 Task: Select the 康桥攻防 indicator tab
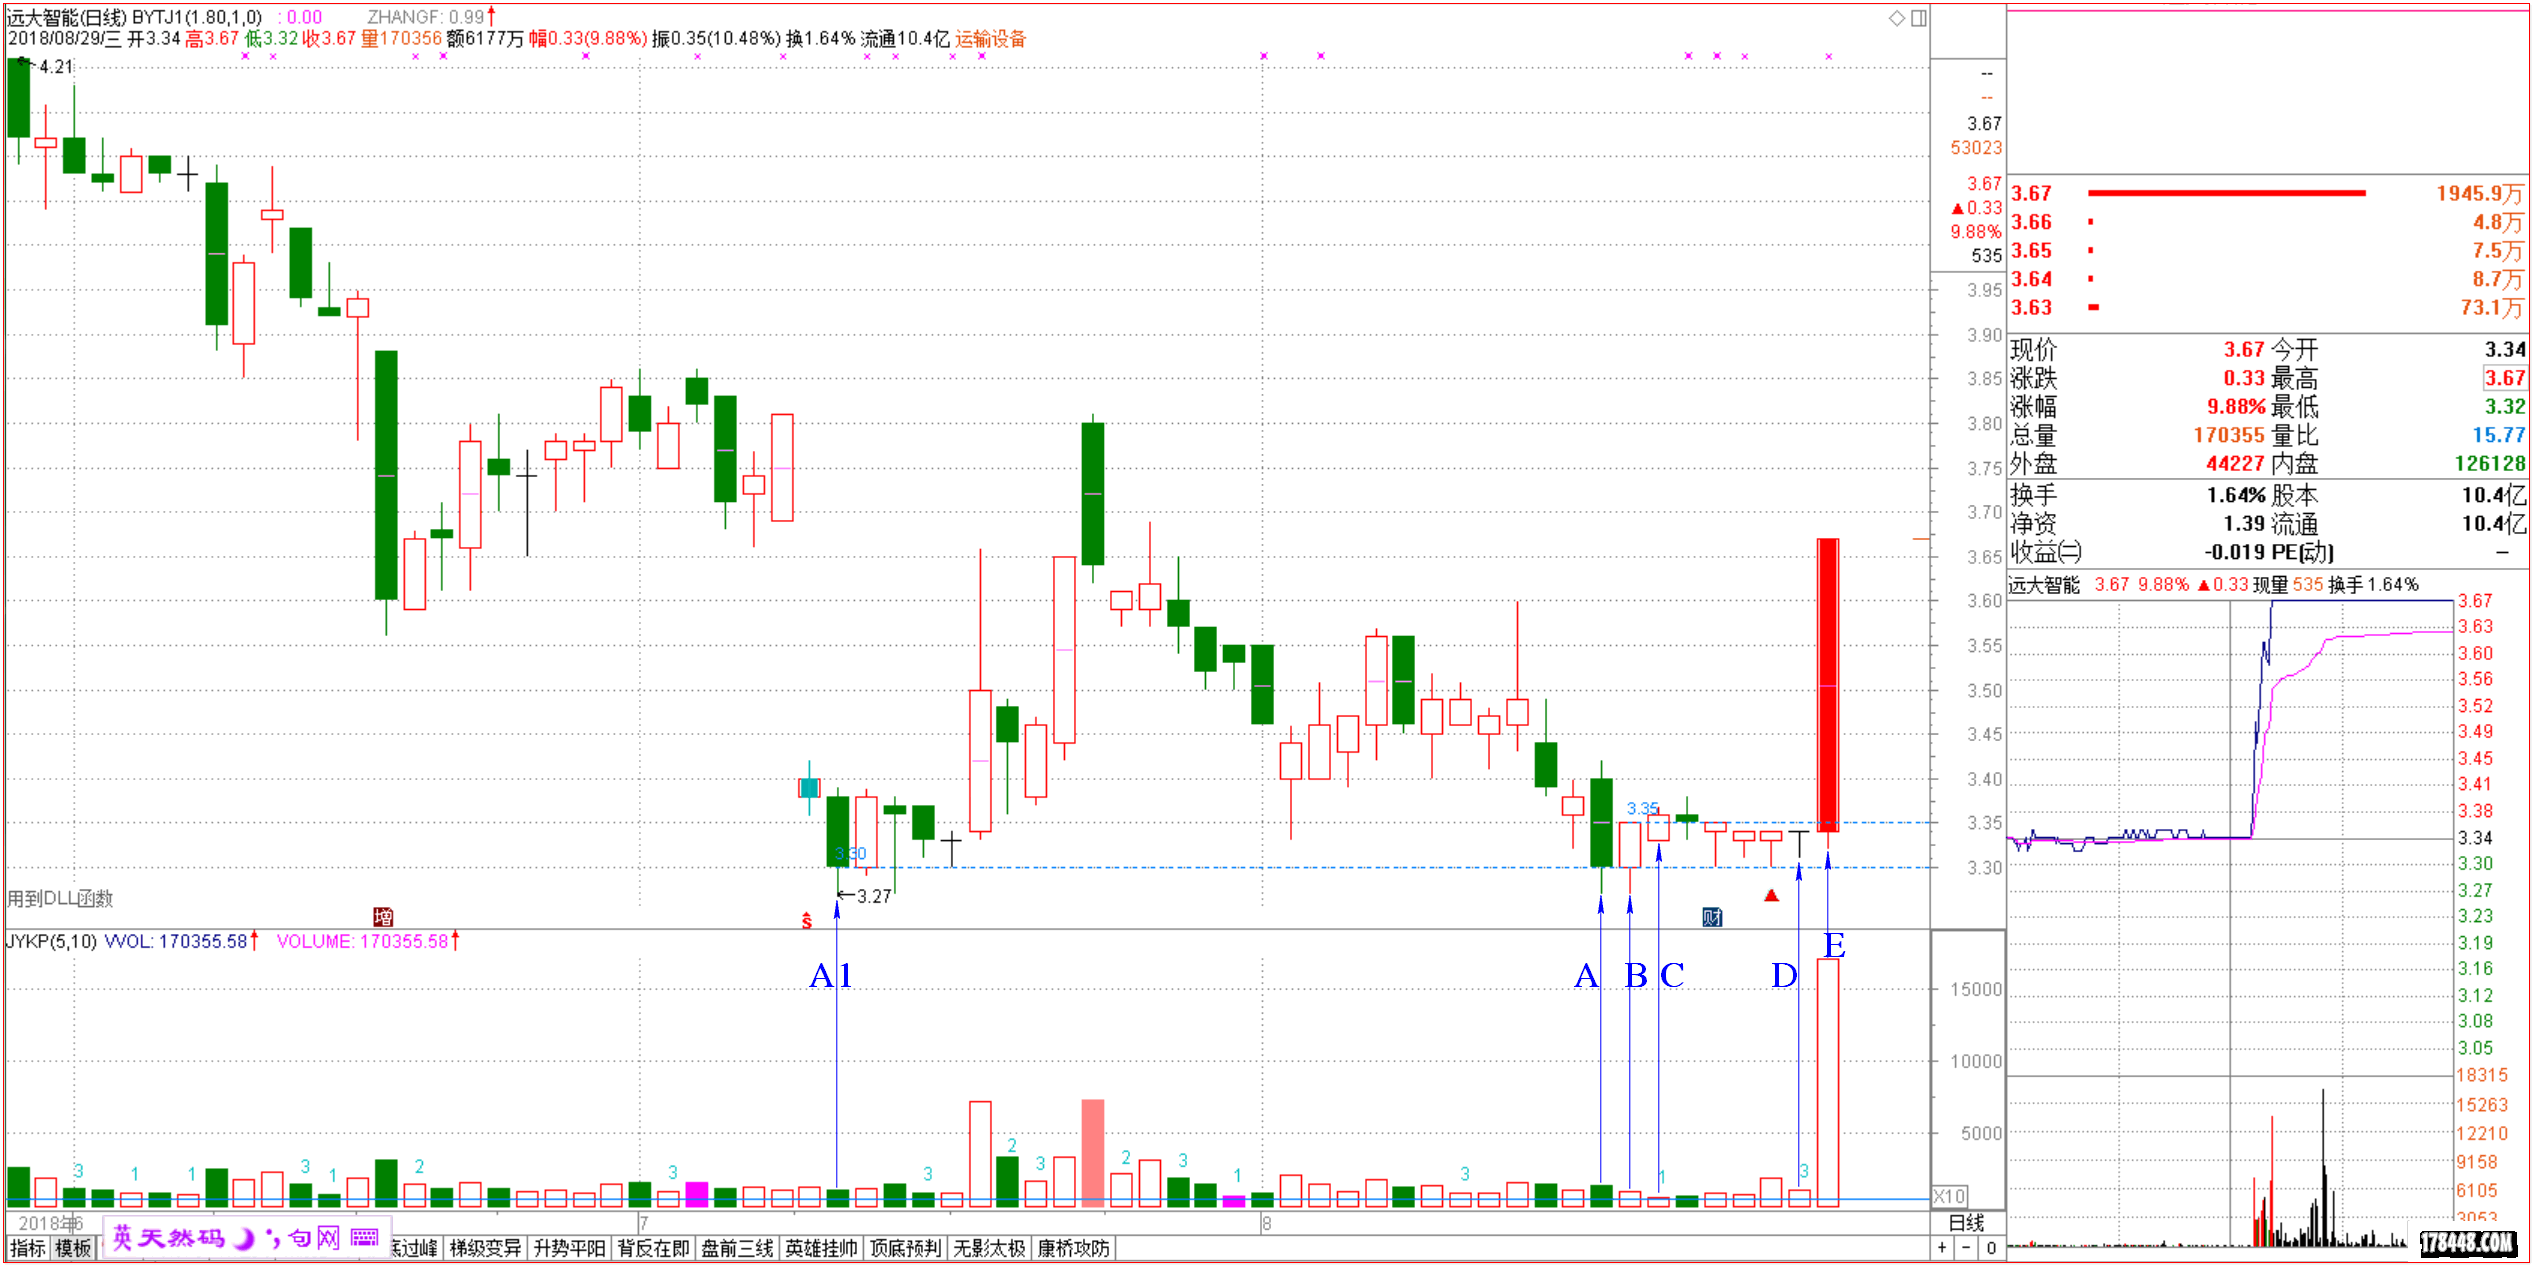pos(1073,1248)
